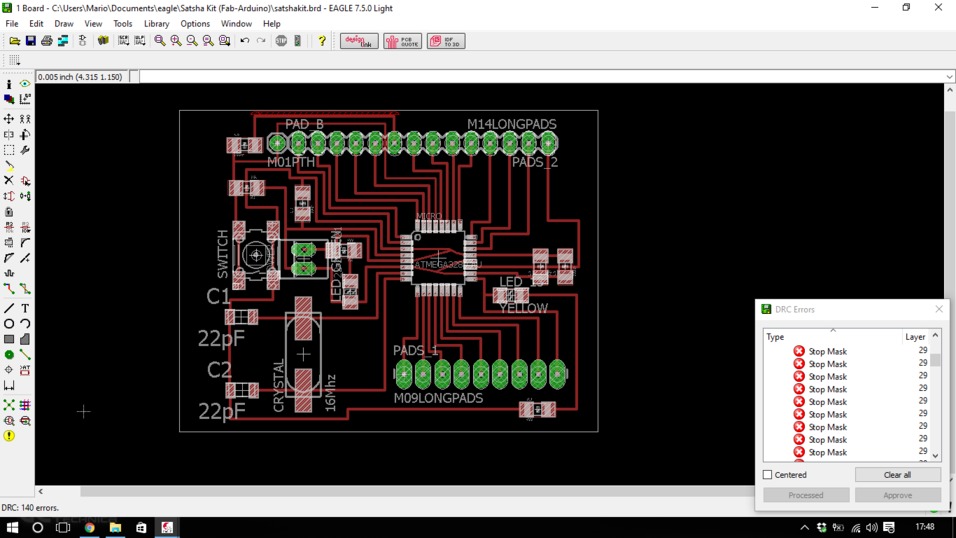Viewport: 956px width, 538px height.
Task: Click the command line input field
Action: coord(541,77)
